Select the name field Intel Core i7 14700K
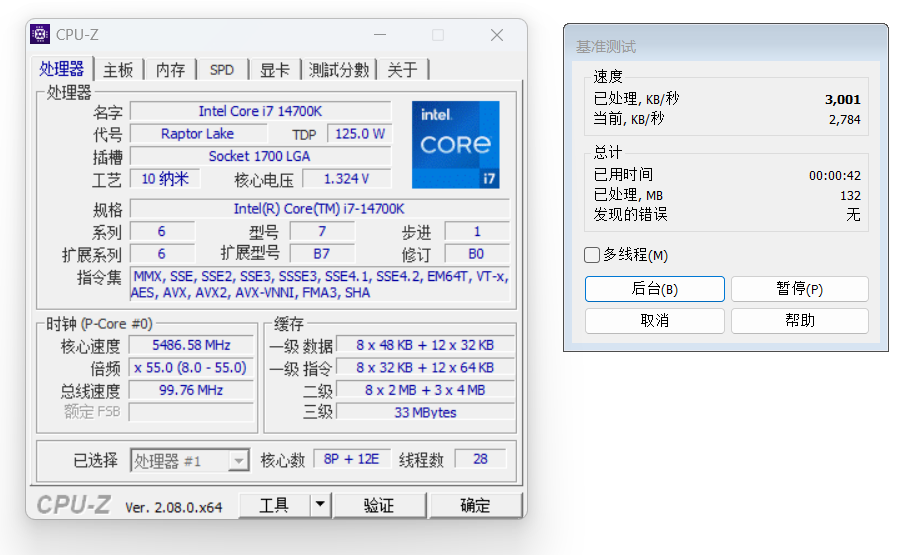Viewport: 920px width, 555px height. tap(261, 111)
